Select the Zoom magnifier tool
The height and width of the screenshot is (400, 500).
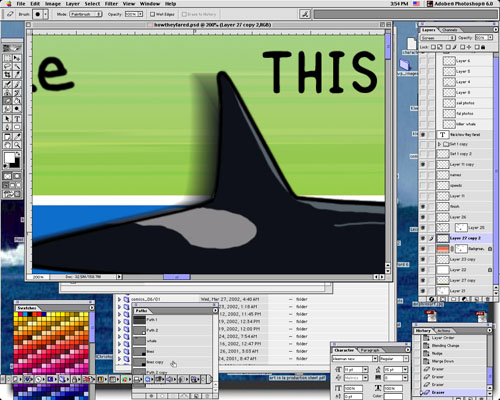(x=17, y=145)
